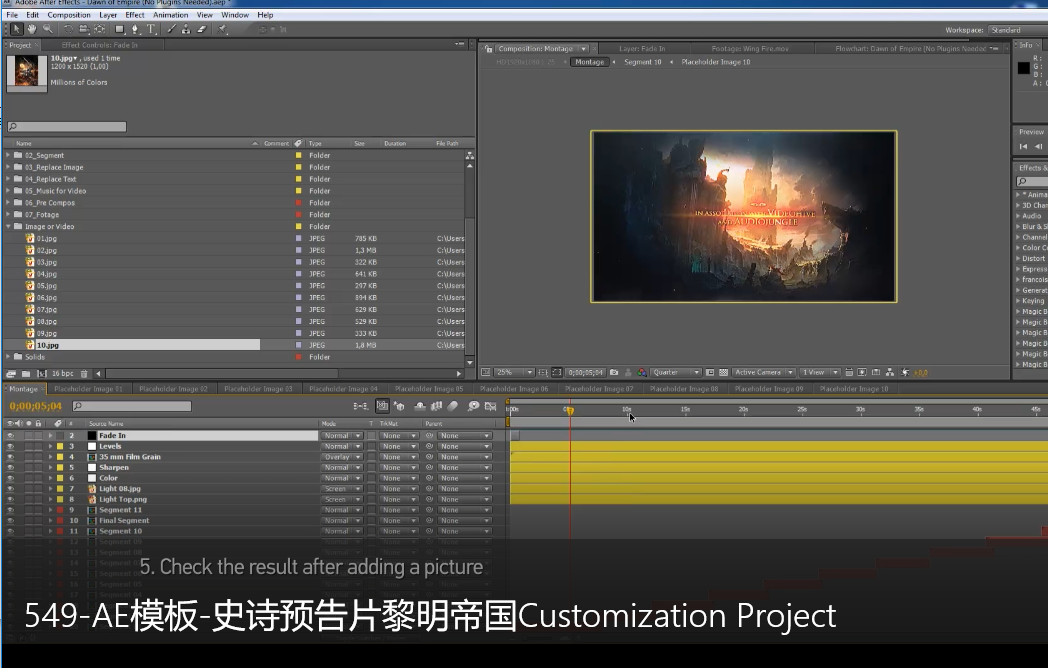Screen dimensions: 1048x668
Task: Click the timeline layer search field
Action: pos(132,406)
